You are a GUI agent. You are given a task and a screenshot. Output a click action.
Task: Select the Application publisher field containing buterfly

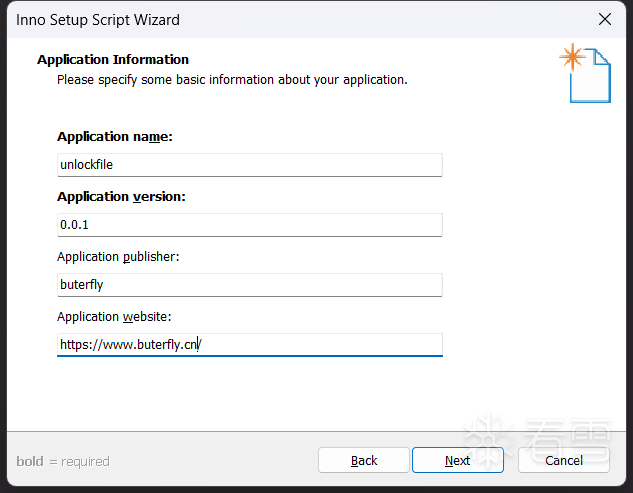(x=249, y=284)
